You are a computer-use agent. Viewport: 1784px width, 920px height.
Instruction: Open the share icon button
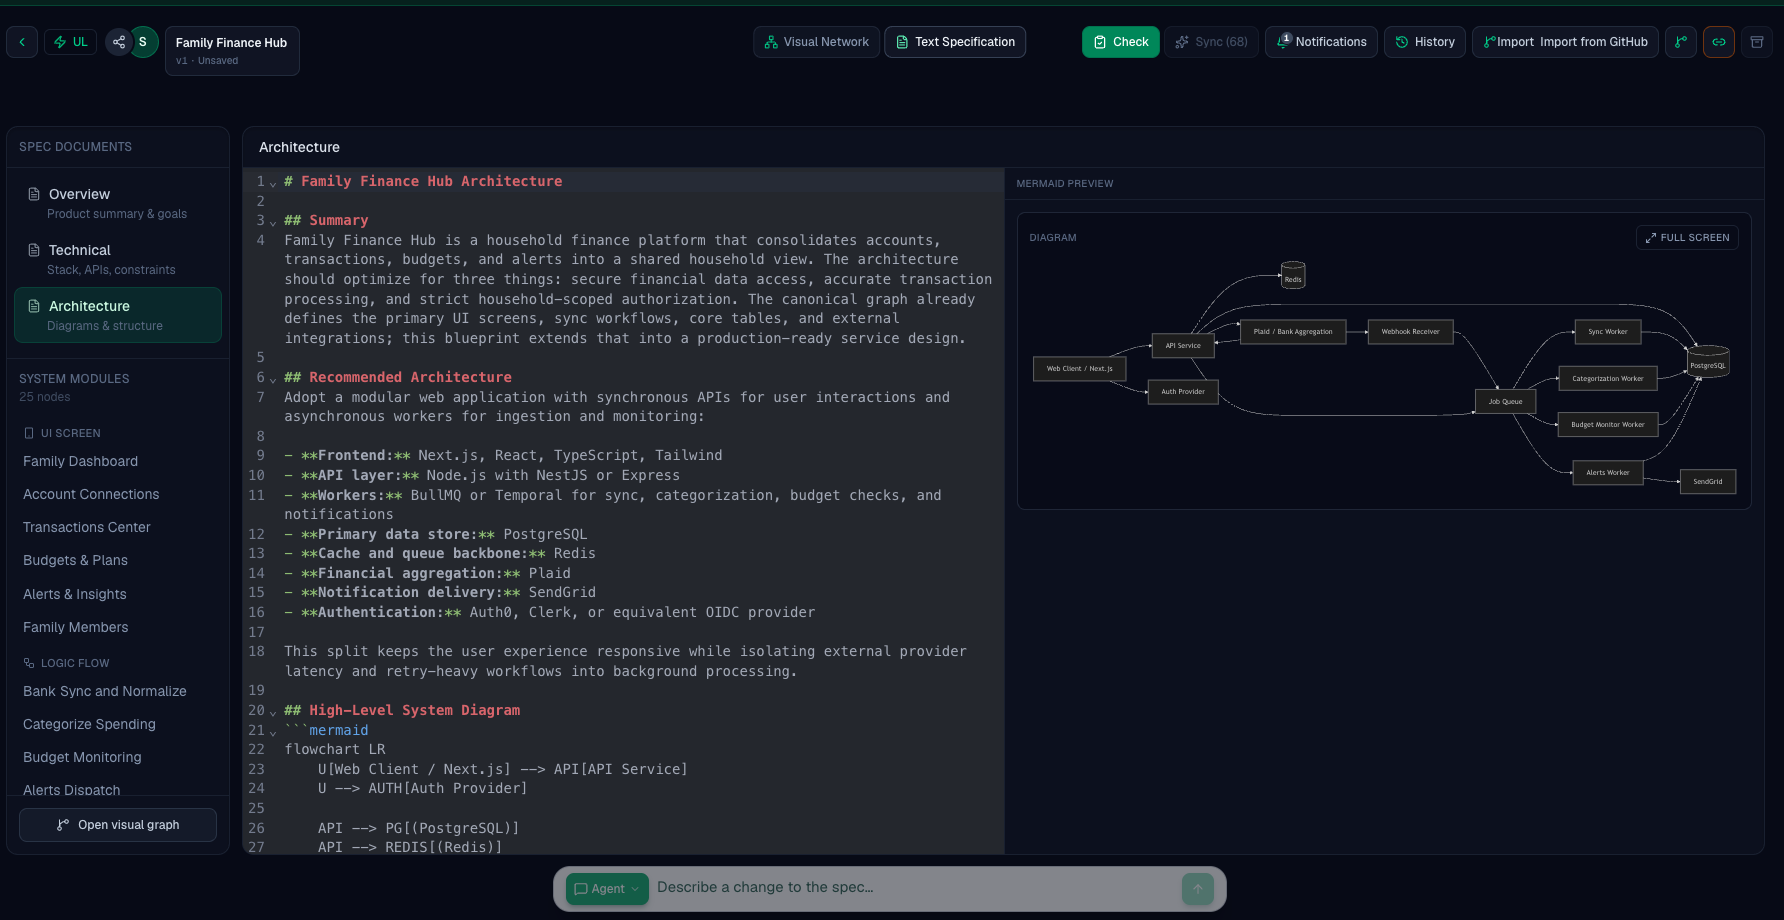(119, 42)
